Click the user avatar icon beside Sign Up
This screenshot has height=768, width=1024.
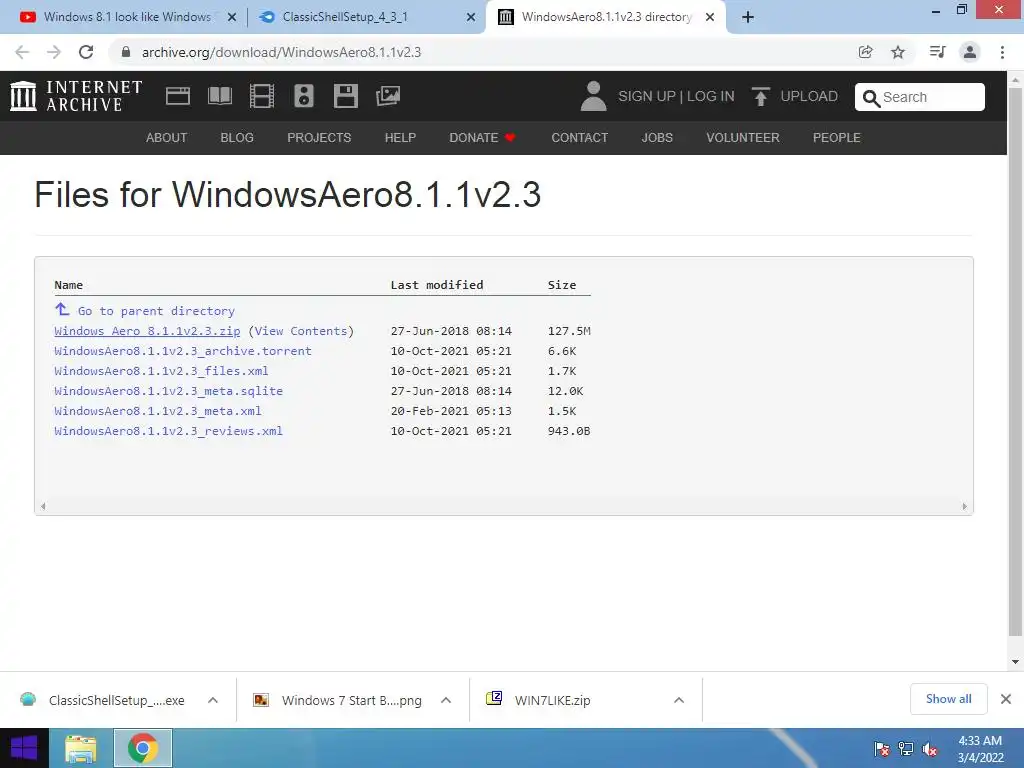[593, 96]
